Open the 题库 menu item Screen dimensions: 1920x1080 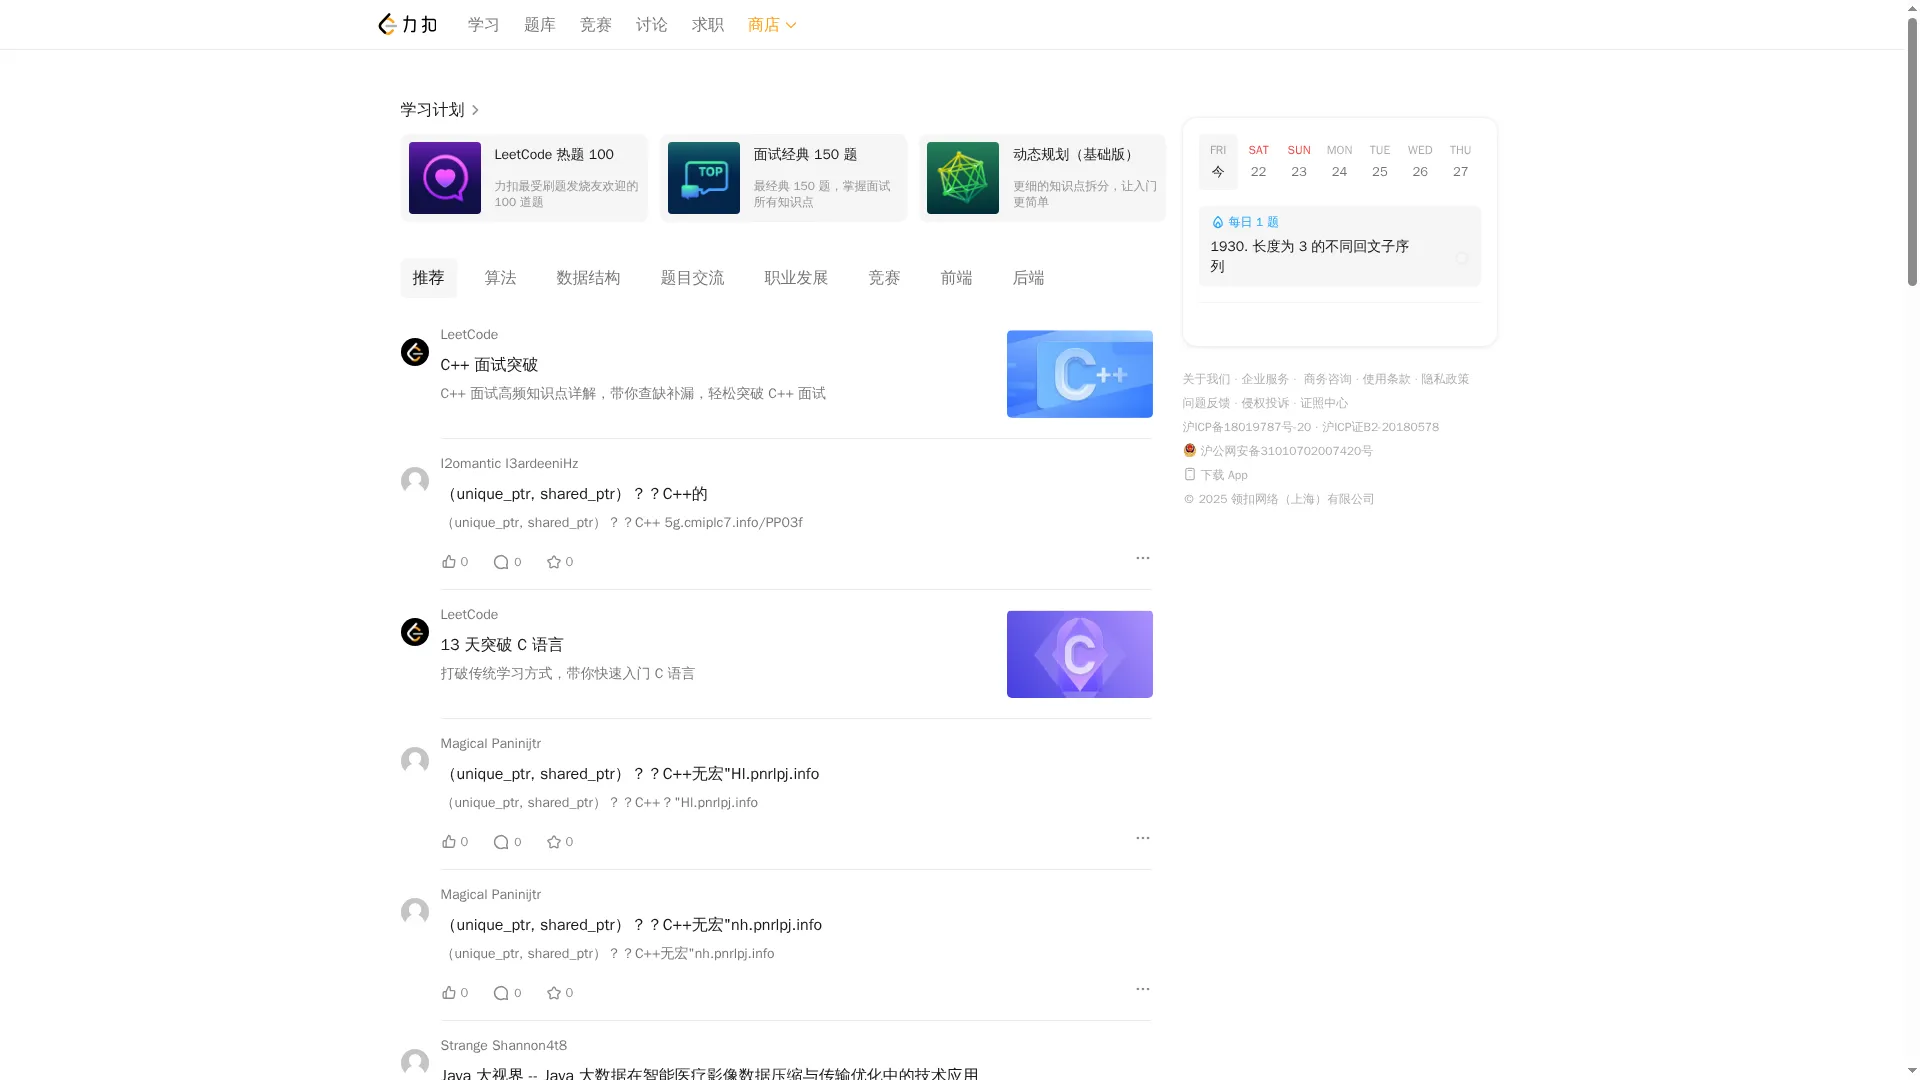pyautogui.click(x=540, y=24)
